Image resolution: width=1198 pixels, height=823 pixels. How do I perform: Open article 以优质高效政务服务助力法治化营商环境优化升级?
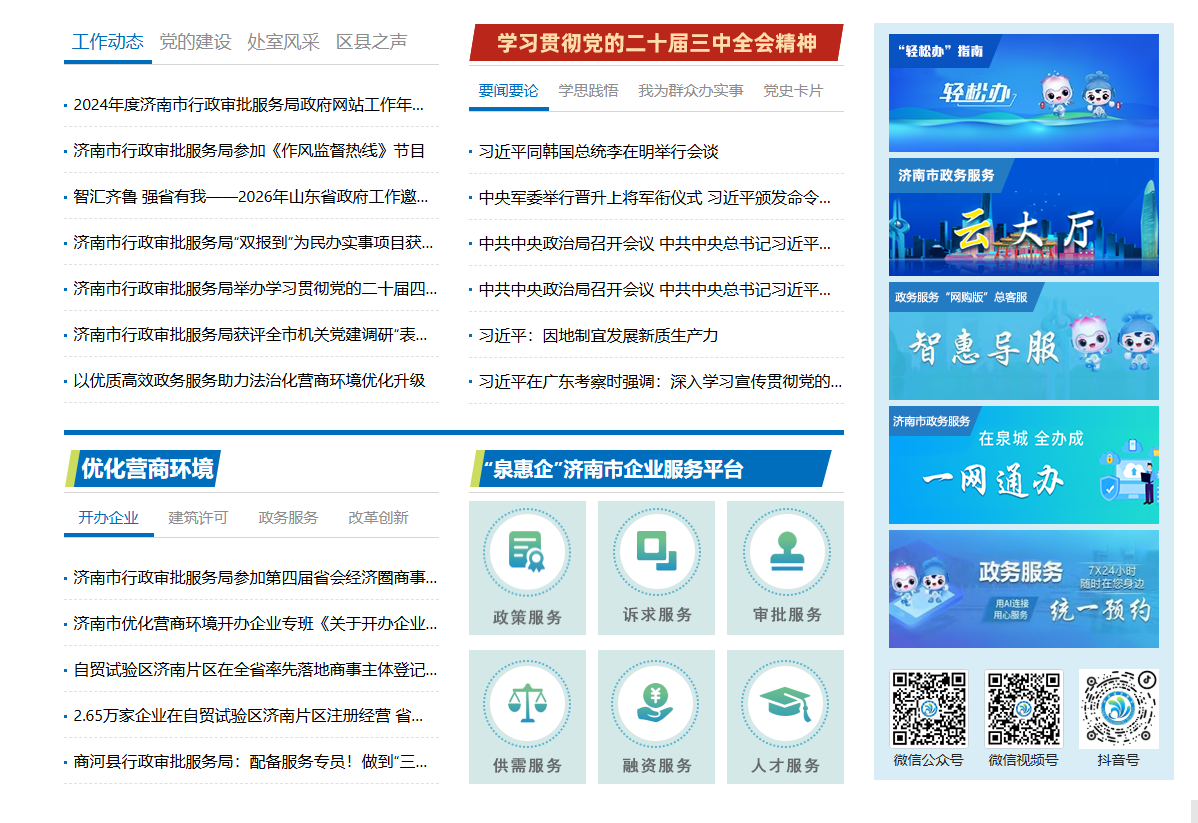point(249,381)
